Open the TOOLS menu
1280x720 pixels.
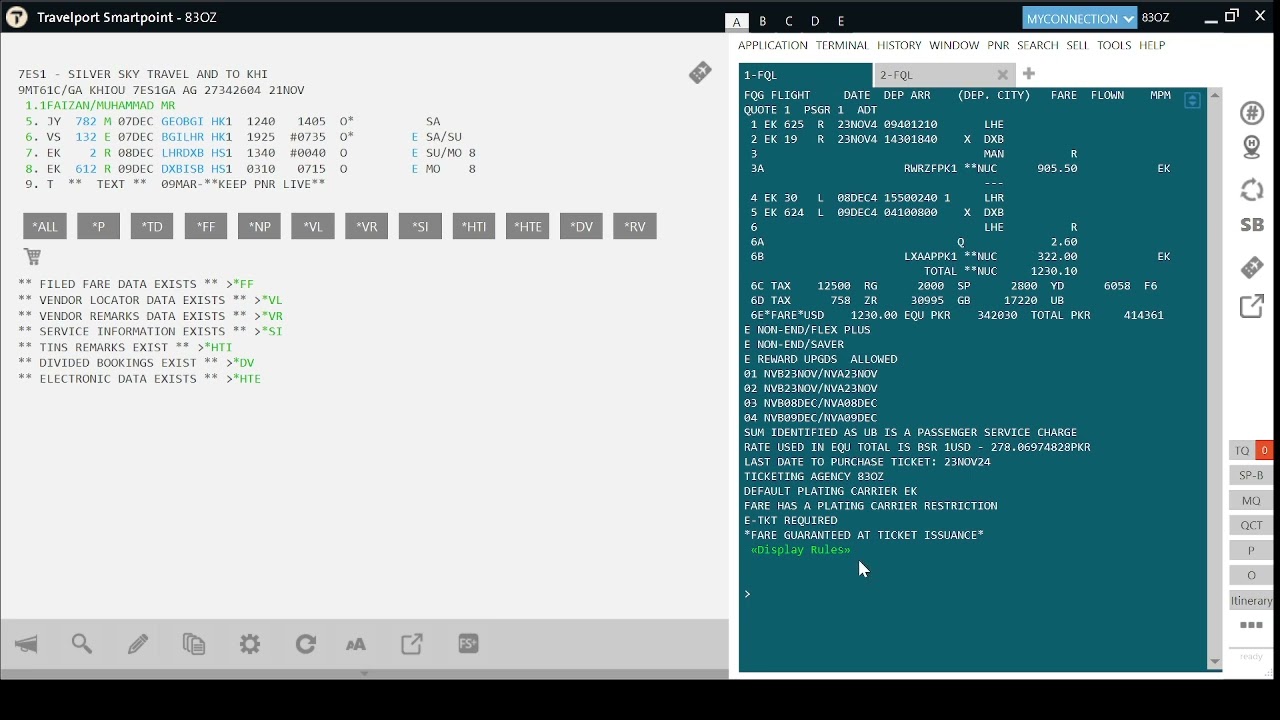(x=1114, y=45)
